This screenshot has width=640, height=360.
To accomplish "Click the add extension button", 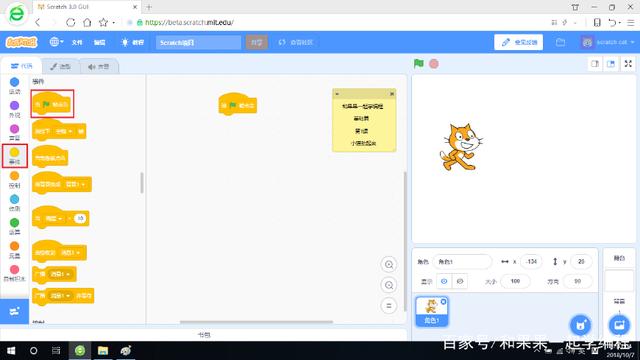I will [14, 311].
